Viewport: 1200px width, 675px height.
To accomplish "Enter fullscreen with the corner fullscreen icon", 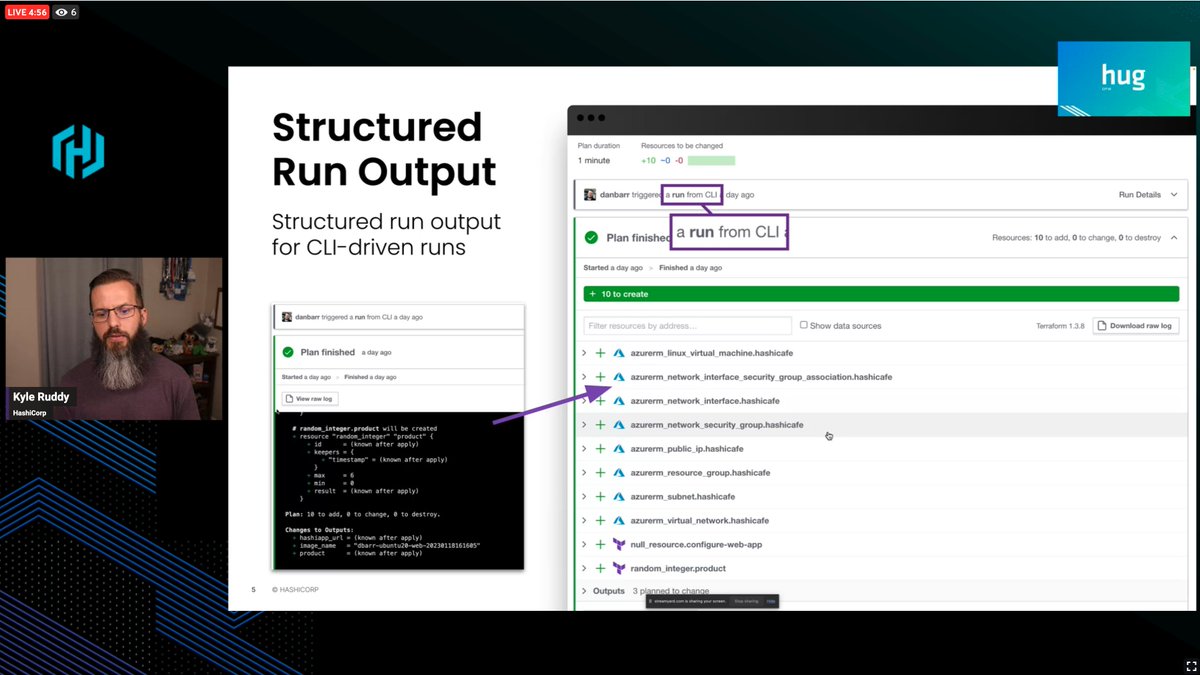I will [1190, 665].
